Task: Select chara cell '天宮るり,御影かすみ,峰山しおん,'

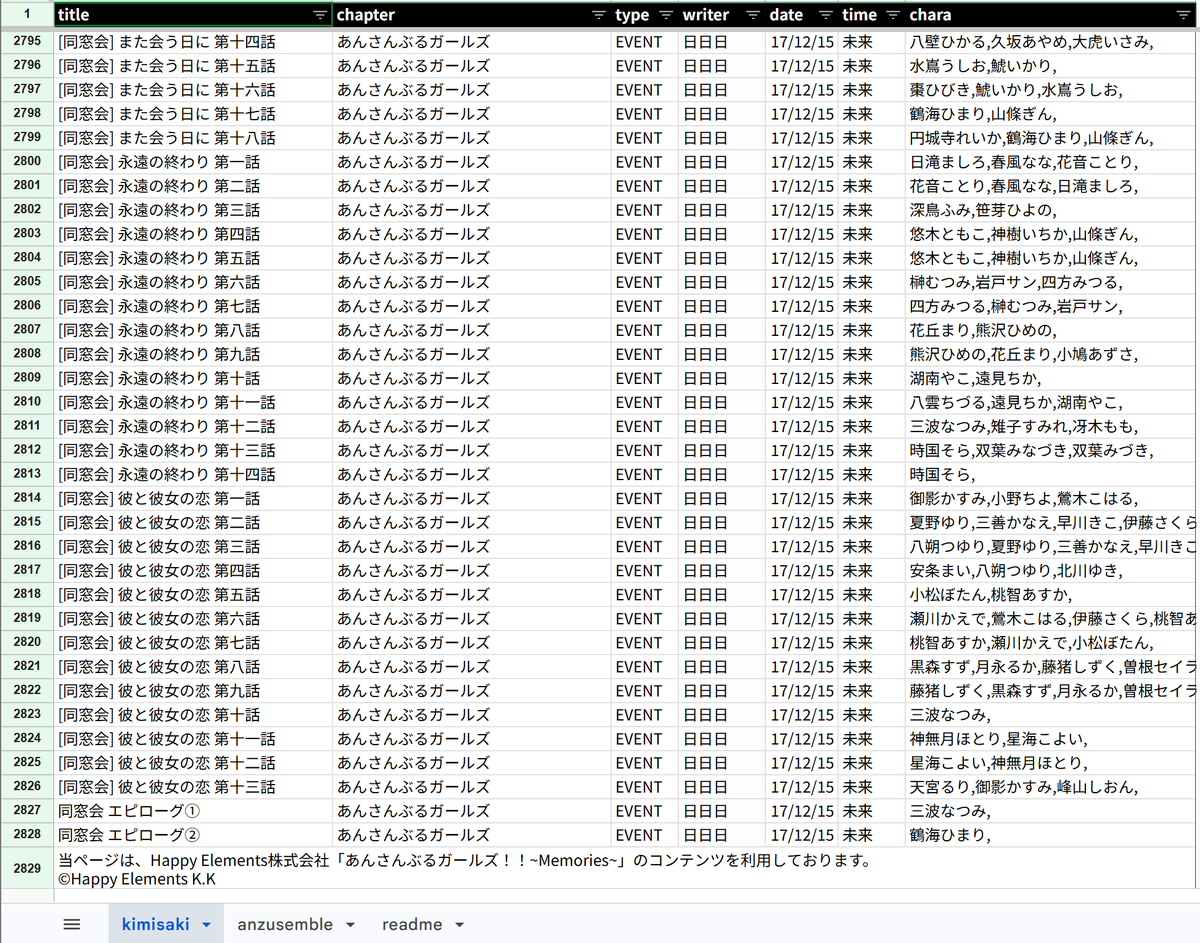Action: [1052, 787]
